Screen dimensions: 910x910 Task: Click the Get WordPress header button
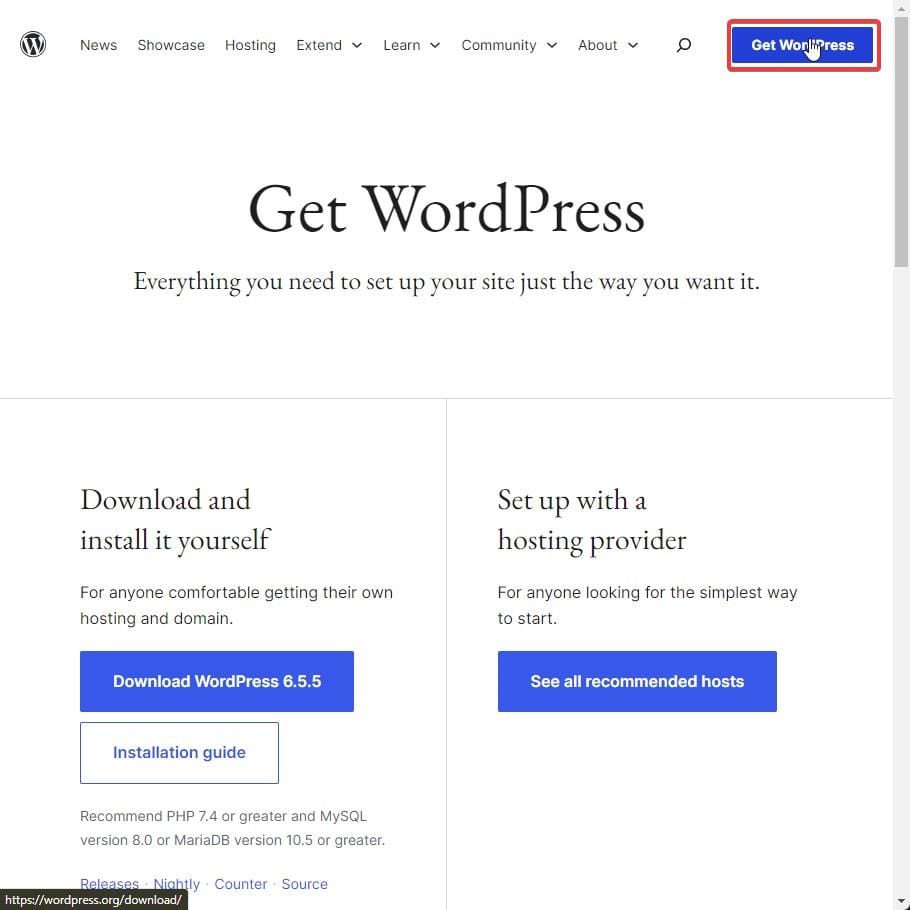(x=803, y=45)
